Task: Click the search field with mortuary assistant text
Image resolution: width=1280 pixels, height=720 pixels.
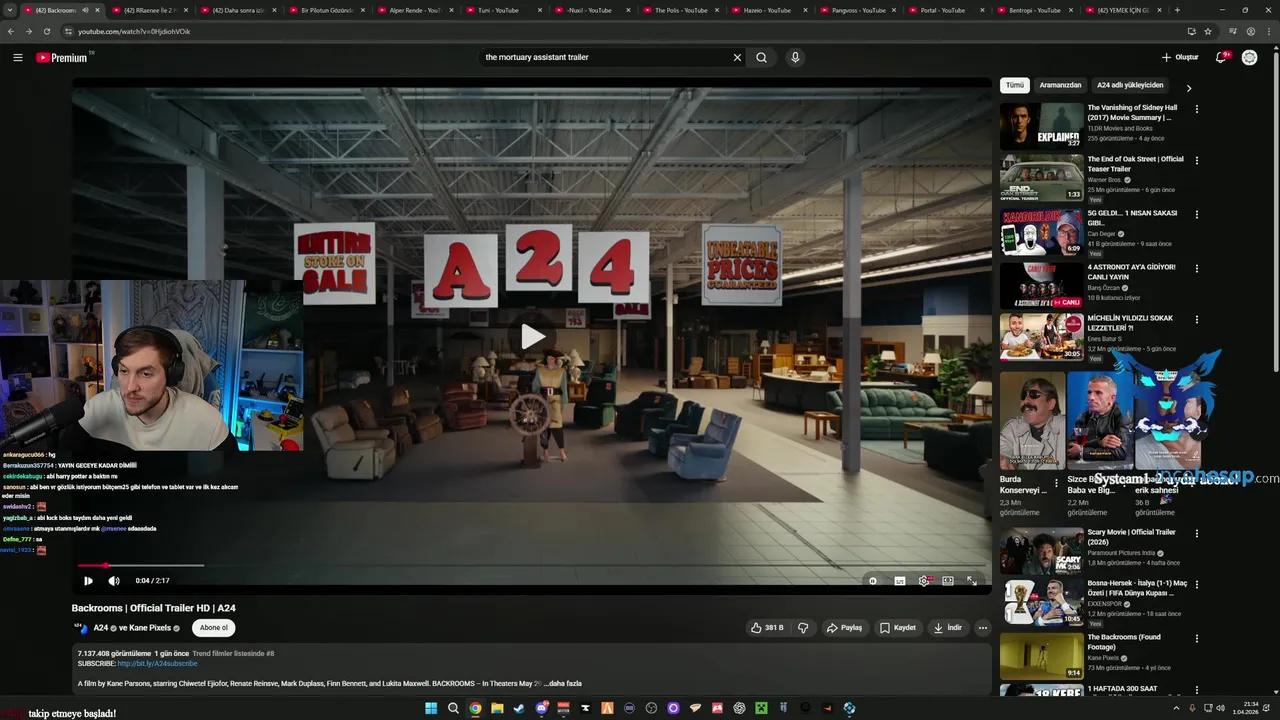Action: tap(605, 57)
